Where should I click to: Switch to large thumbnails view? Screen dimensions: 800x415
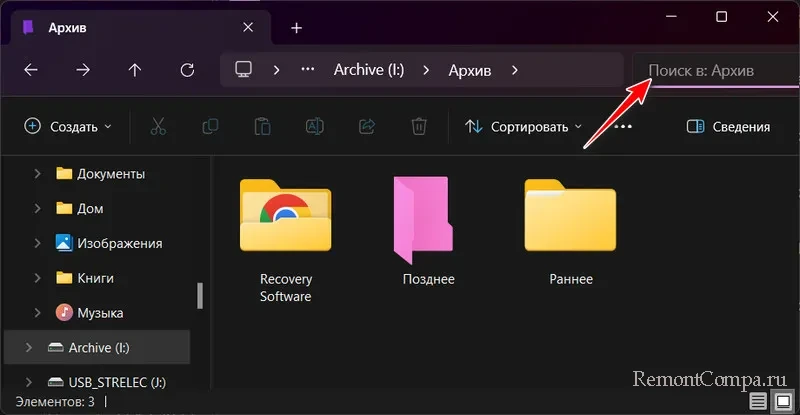coord(782,402)
